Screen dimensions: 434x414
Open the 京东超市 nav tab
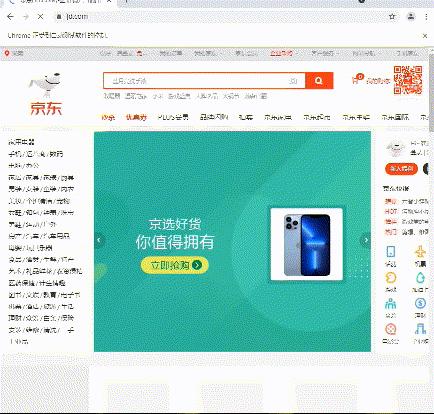point(317,117)
